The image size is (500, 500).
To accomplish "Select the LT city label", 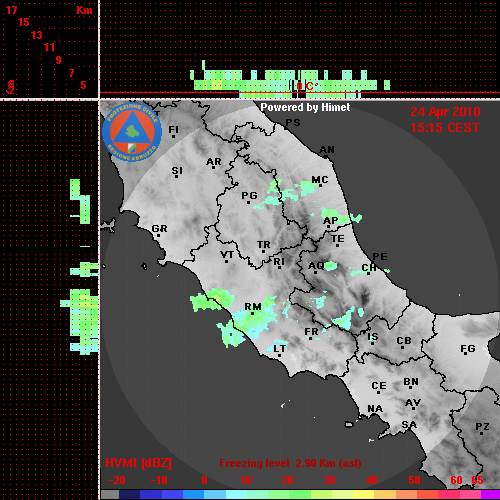I will click(280, 348).
